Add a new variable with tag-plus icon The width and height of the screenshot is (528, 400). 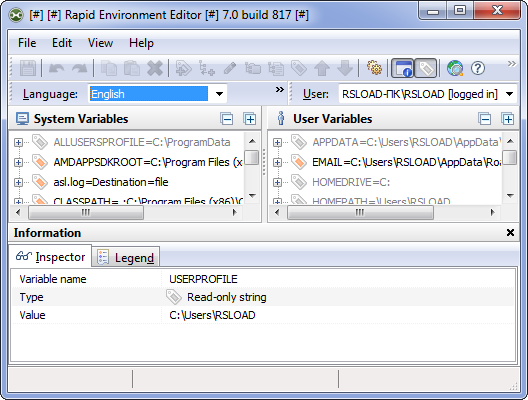coord(184,68)
